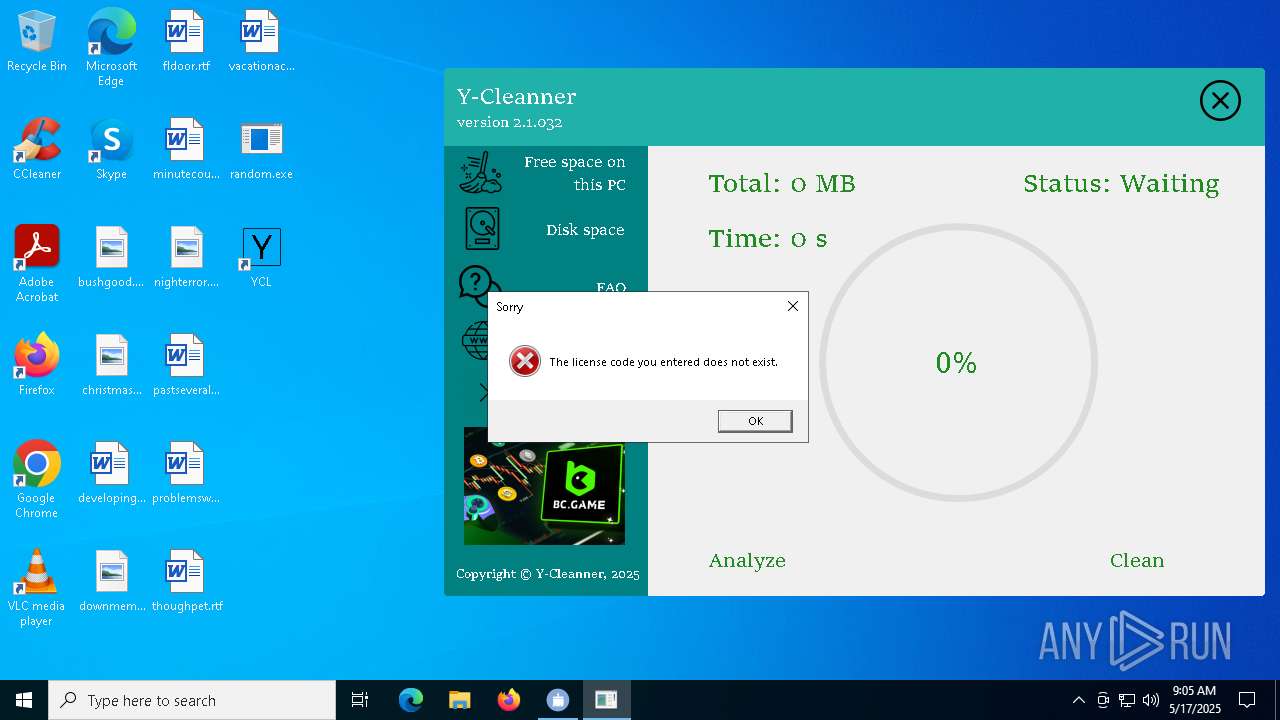Click OK in the Sorry dialog
Viewport: 1280px width, 720px height.
point(755,421)
